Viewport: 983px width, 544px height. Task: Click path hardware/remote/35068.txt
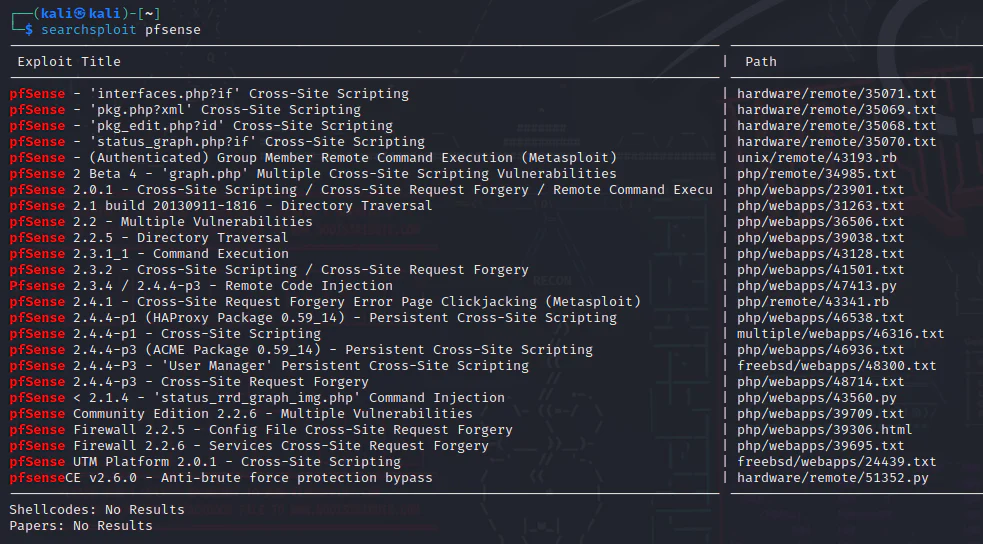coord(836,125)
